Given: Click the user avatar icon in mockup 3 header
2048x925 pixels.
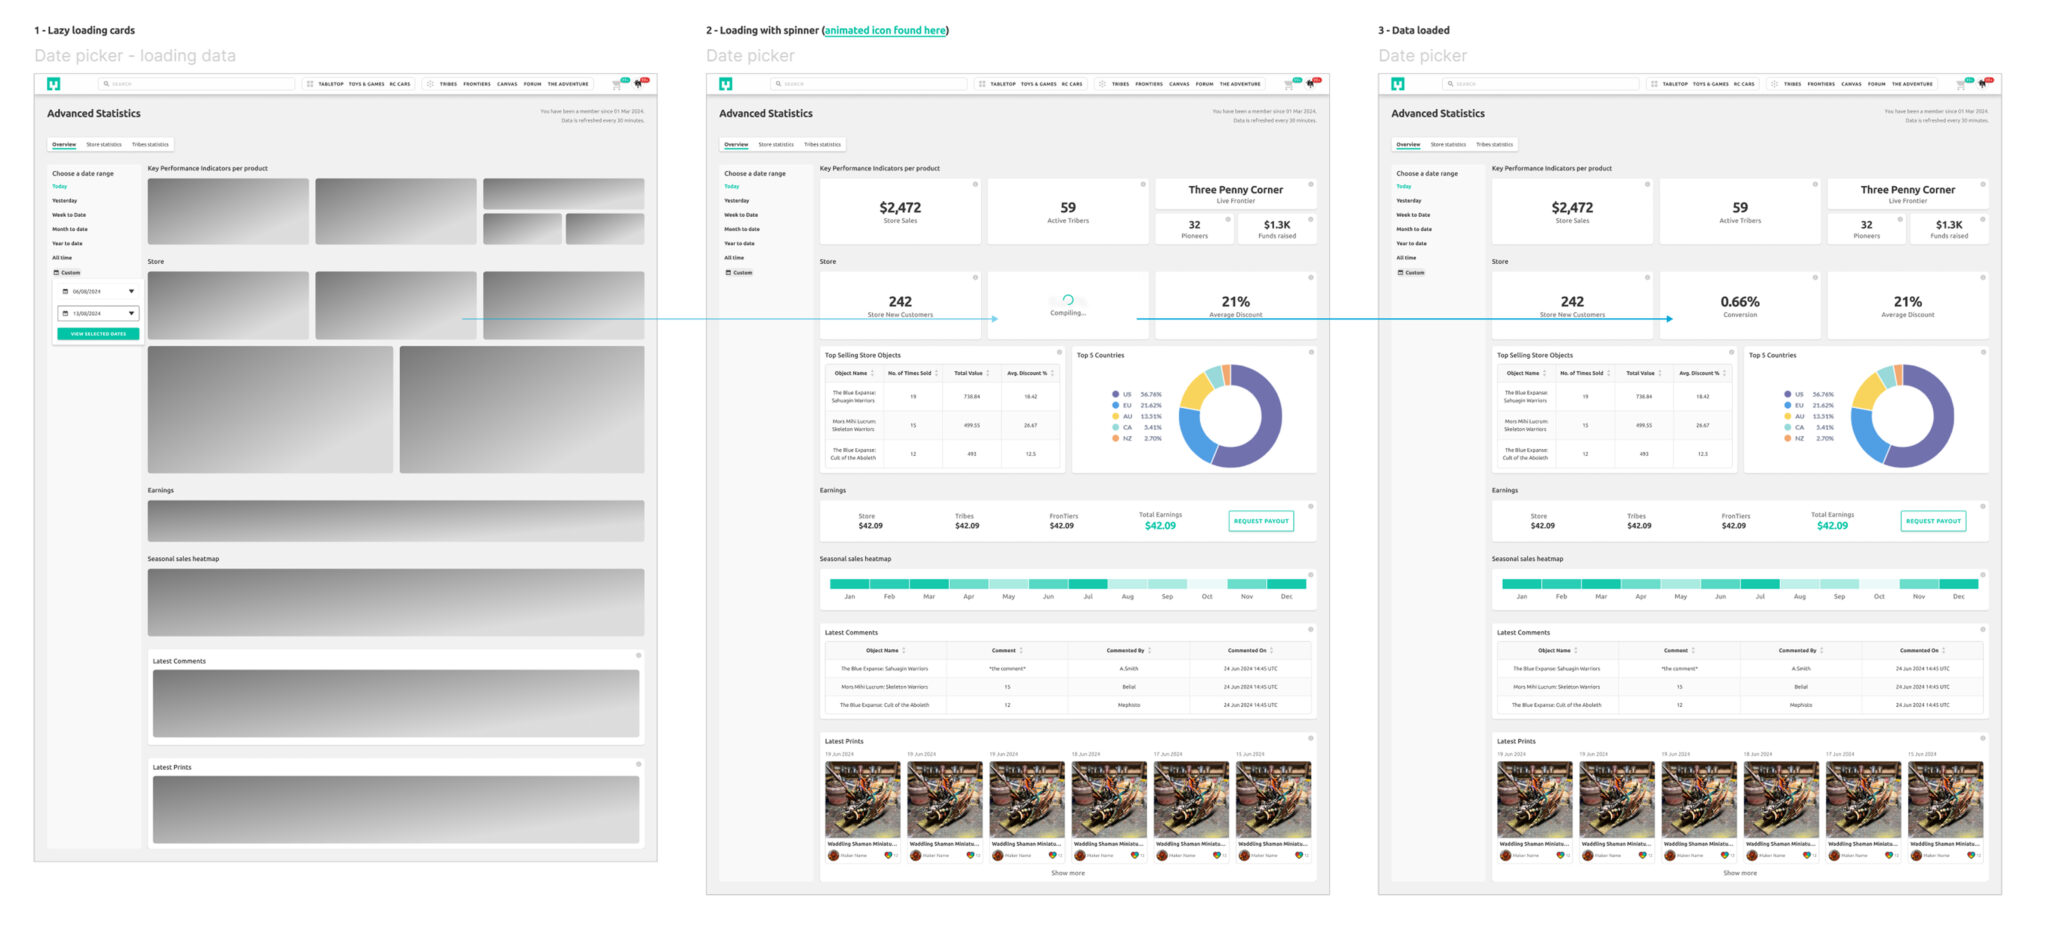Looking at the screenshot, I should coord(1982,84).
